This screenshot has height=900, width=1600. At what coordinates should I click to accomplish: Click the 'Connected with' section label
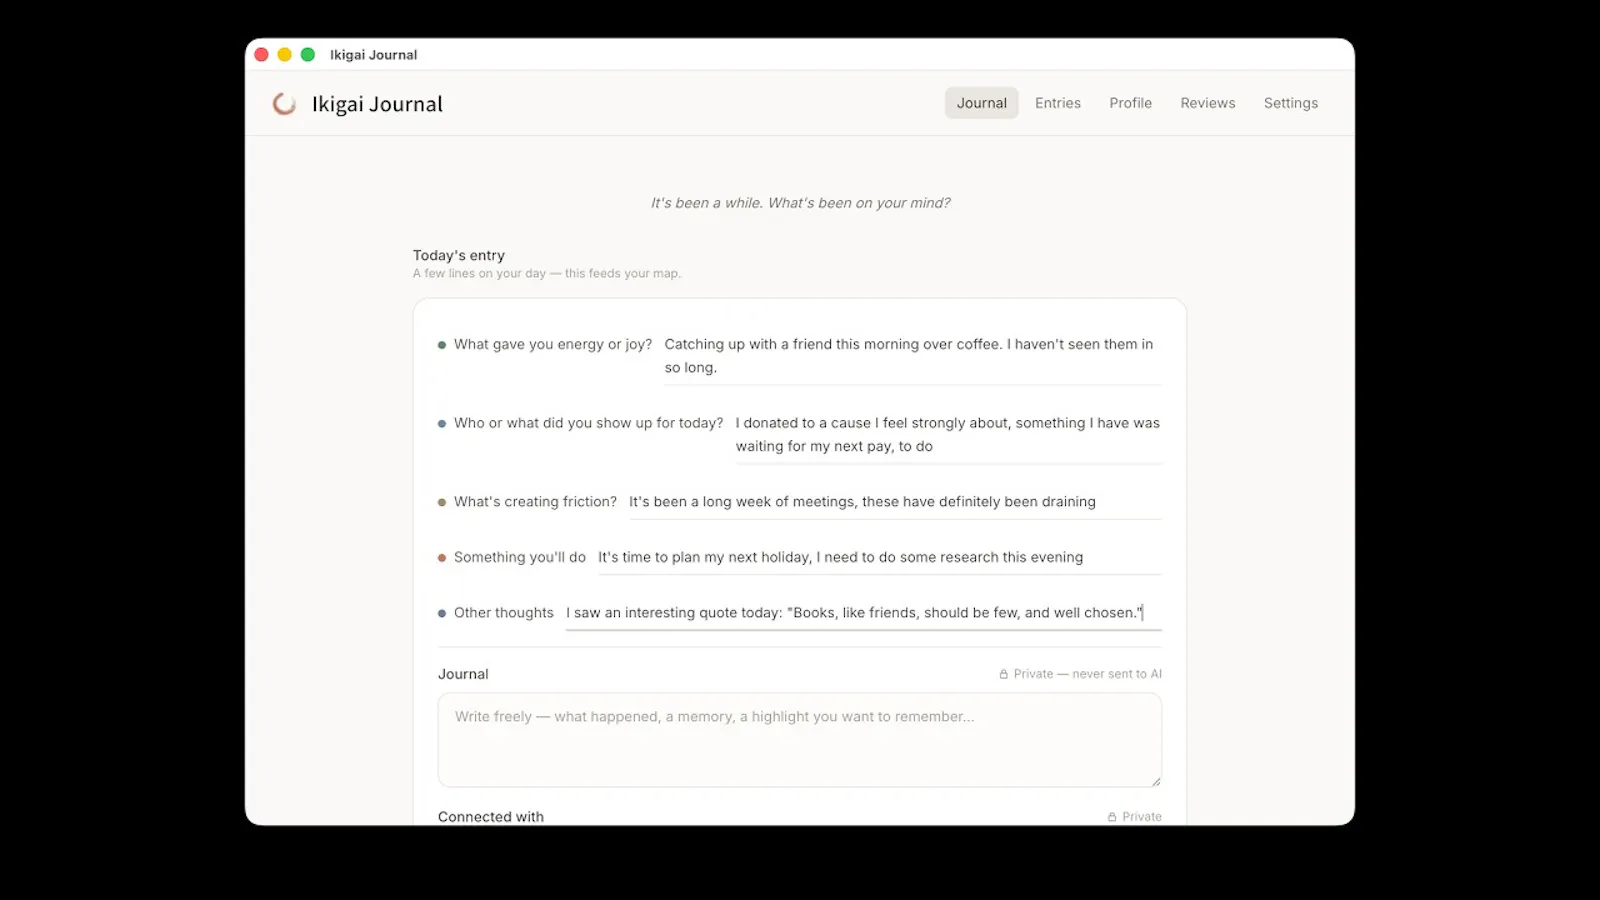tap(491, 817)
